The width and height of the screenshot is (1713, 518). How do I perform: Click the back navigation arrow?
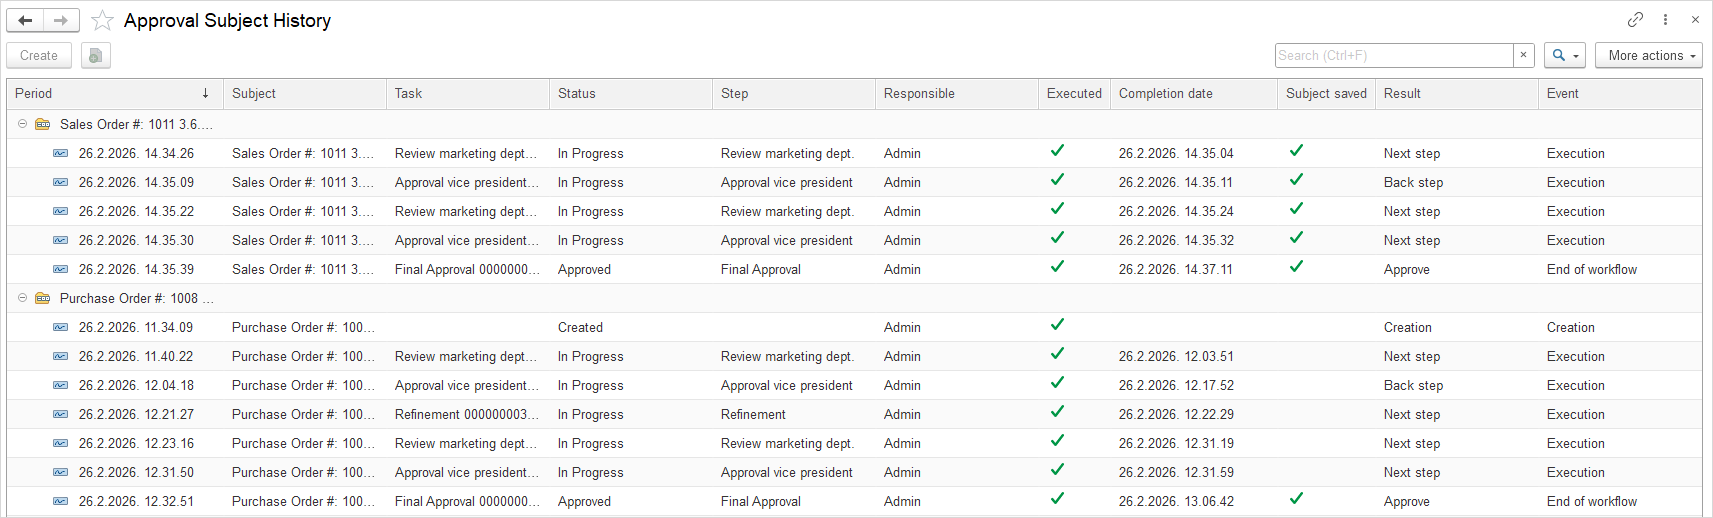pyautogui.click(x=25, y=20)
